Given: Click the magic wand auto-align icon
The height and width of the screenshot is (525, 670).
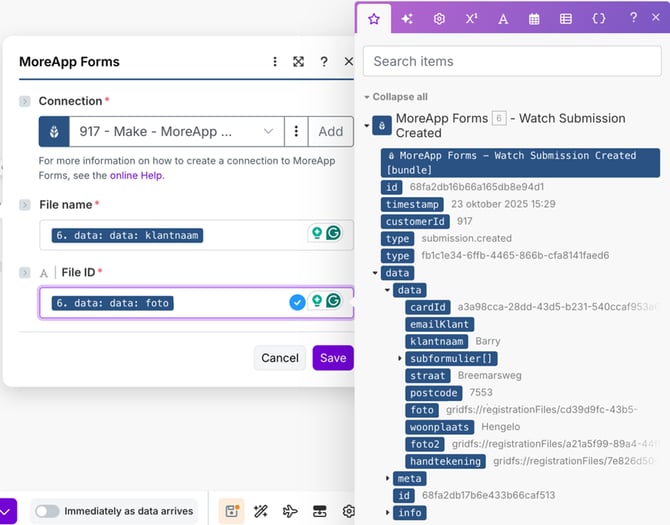Looking at the screenshot, I should pos(261,511).
